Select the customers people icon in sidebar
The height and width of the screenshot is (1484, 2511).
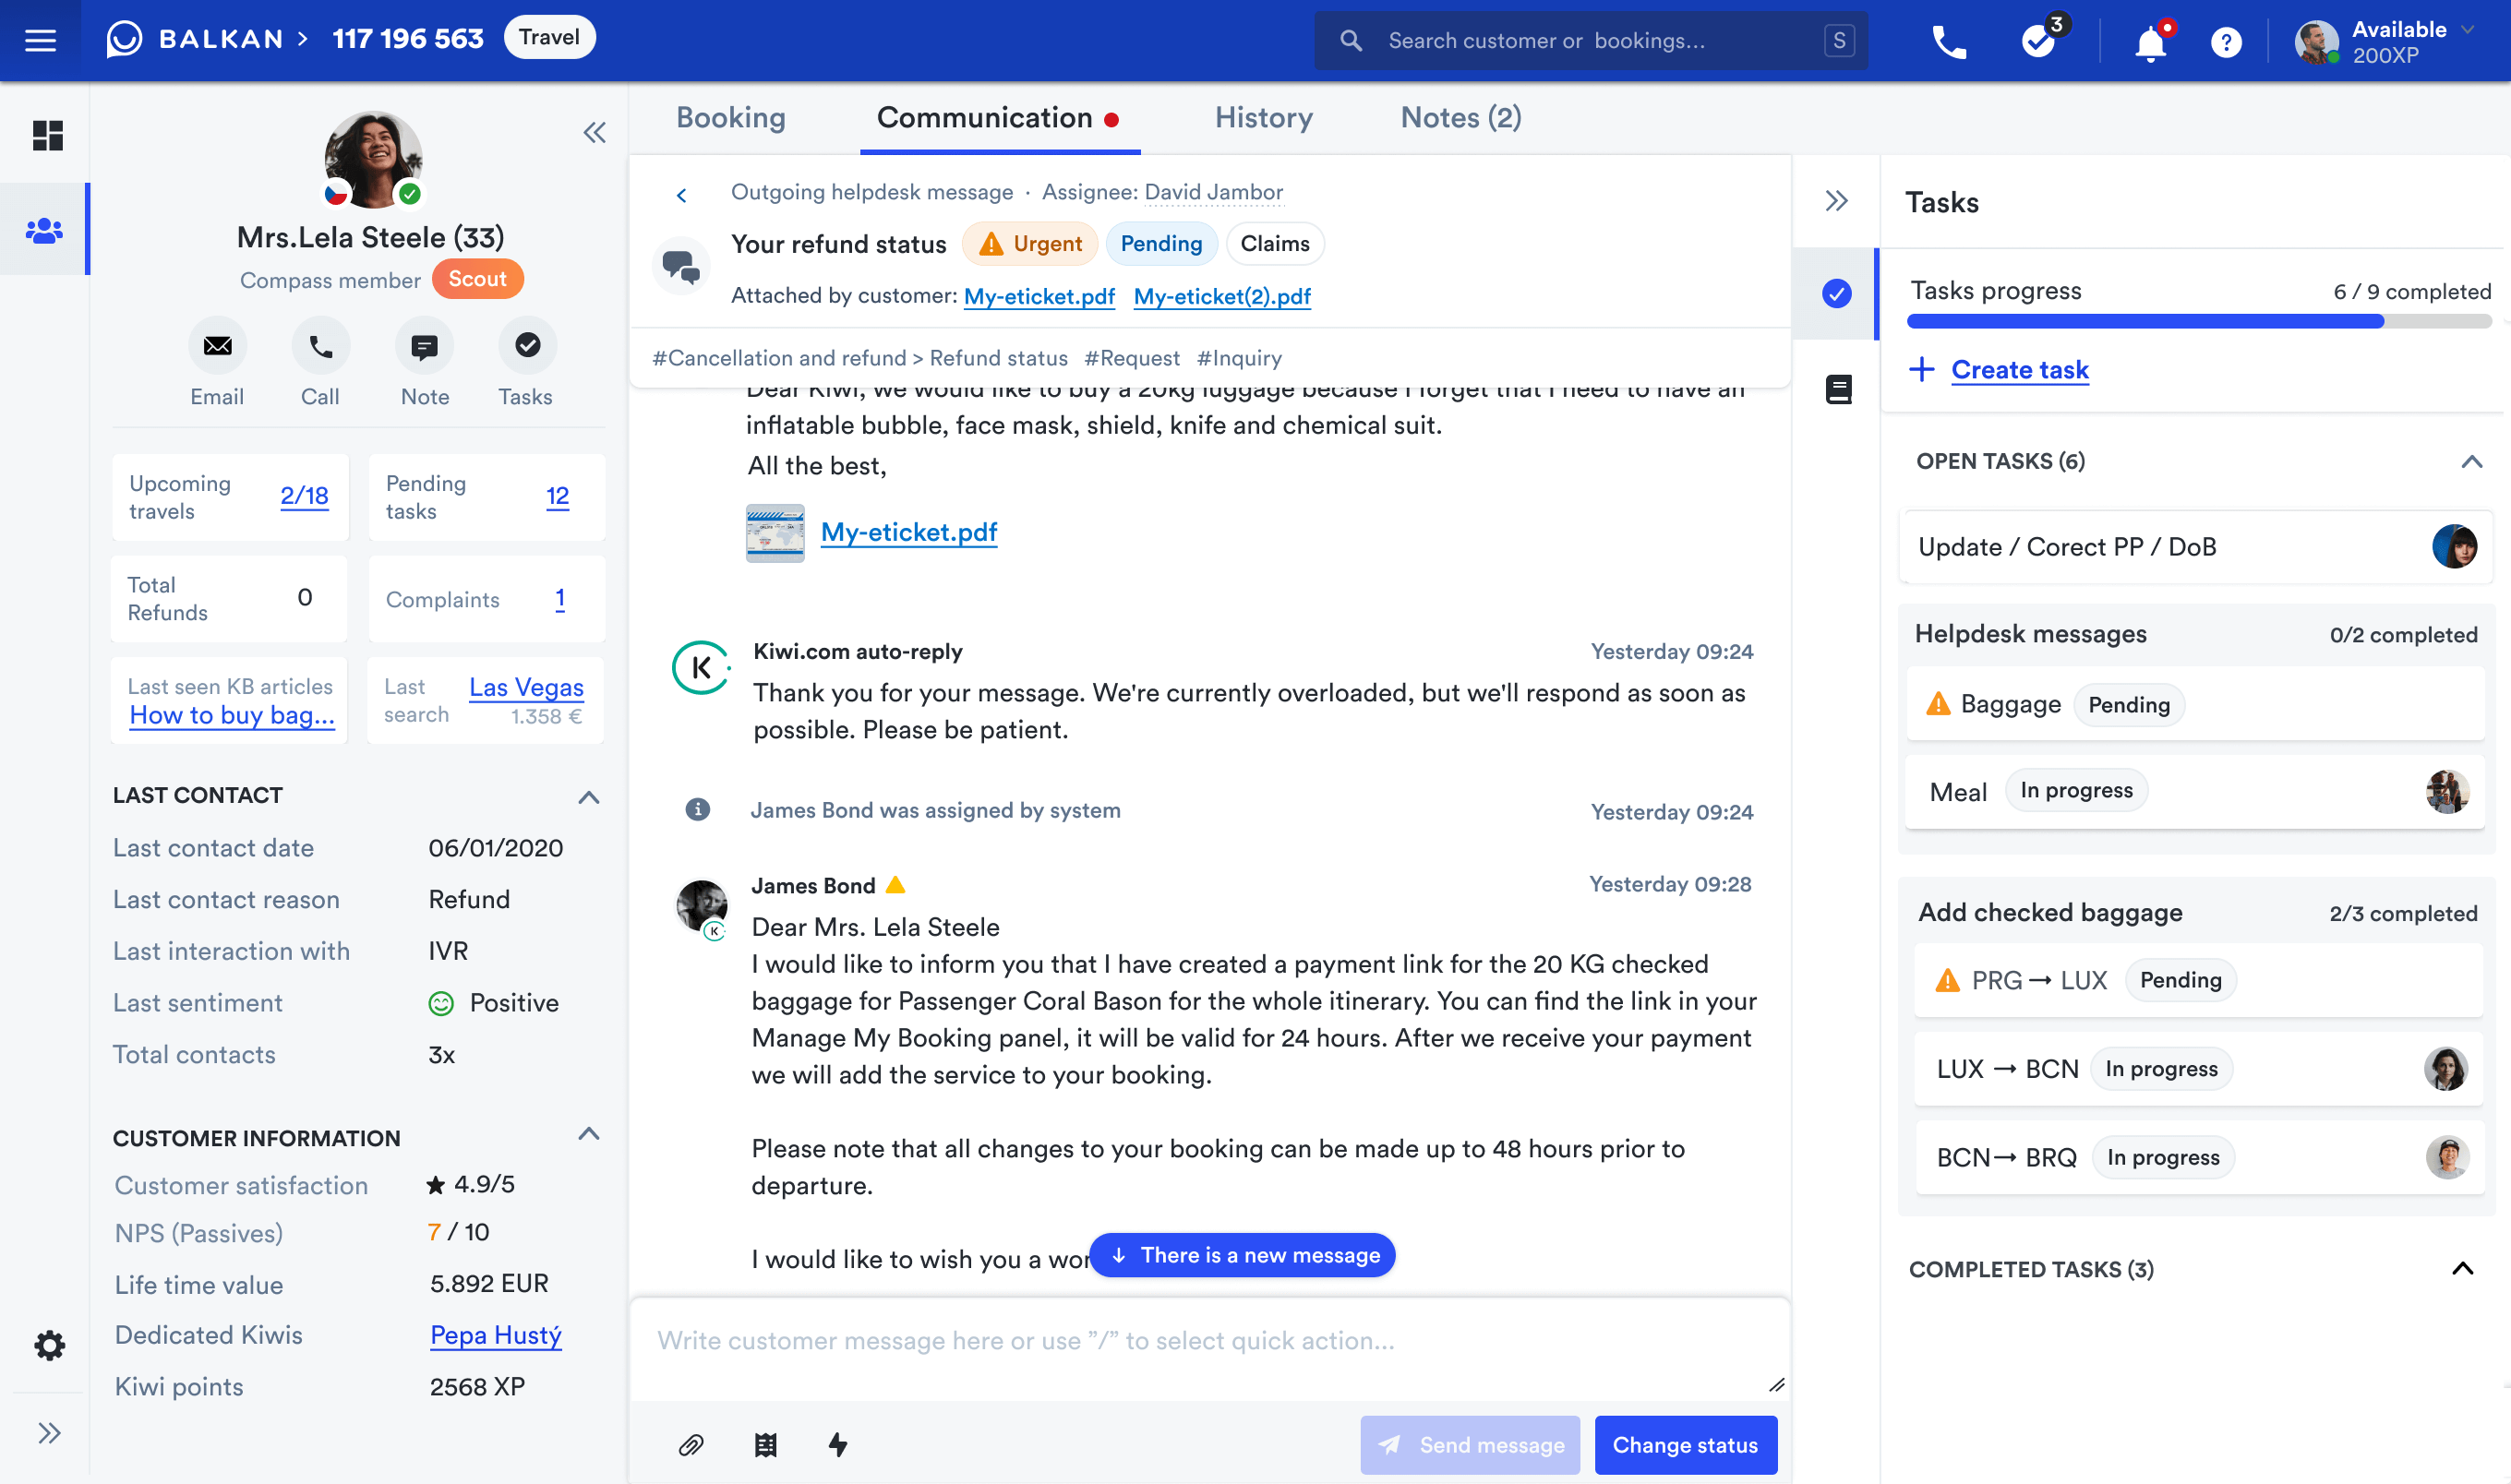(x=44, y=230)
